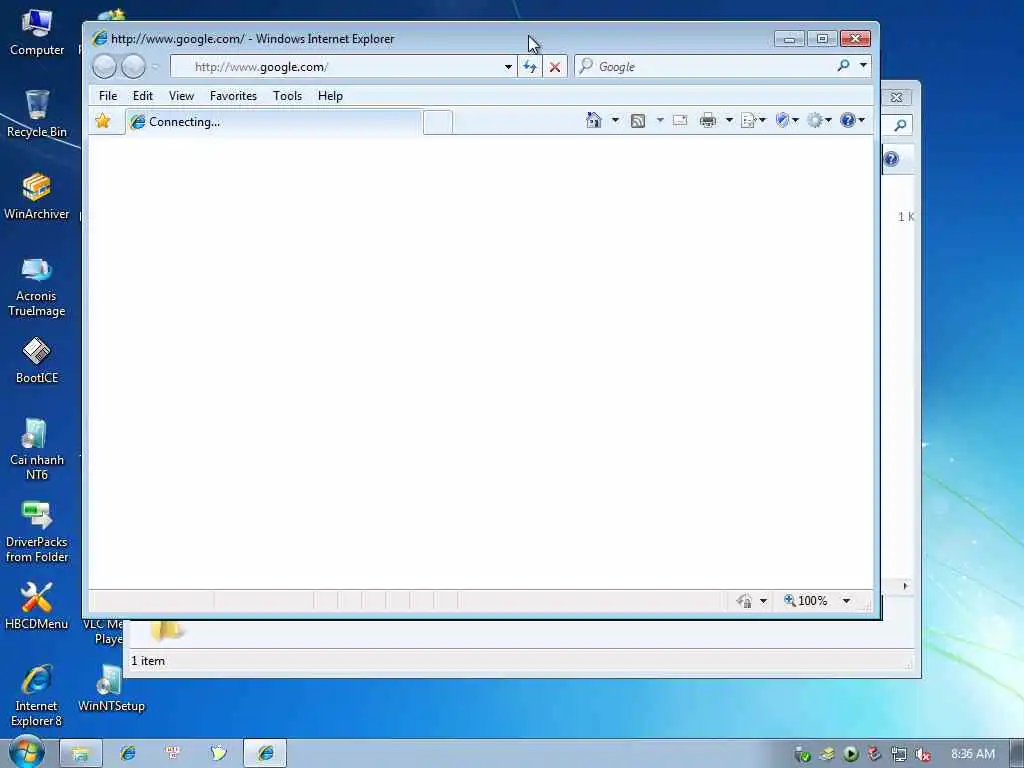Open the Computer desktop icon
Viewport: 1024px width, 768px height.
coord(37,33)
